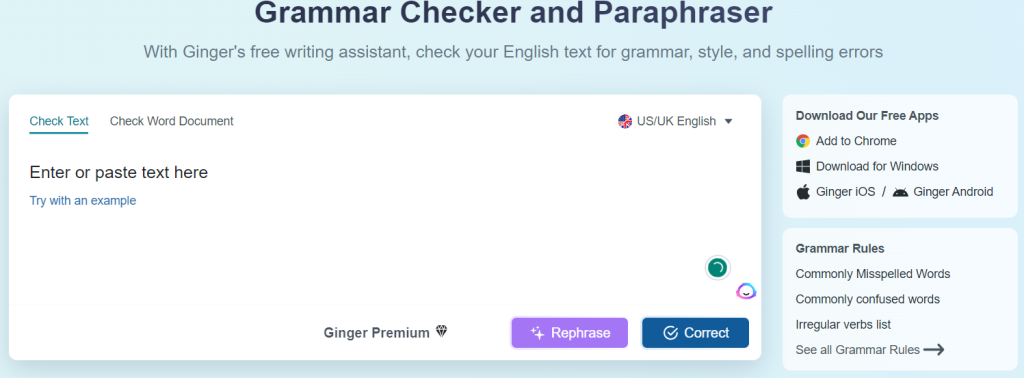This screenshot has height=378, width=1024.
Task: Click the Chrome logo icon
Action: [x=803, y=141]
